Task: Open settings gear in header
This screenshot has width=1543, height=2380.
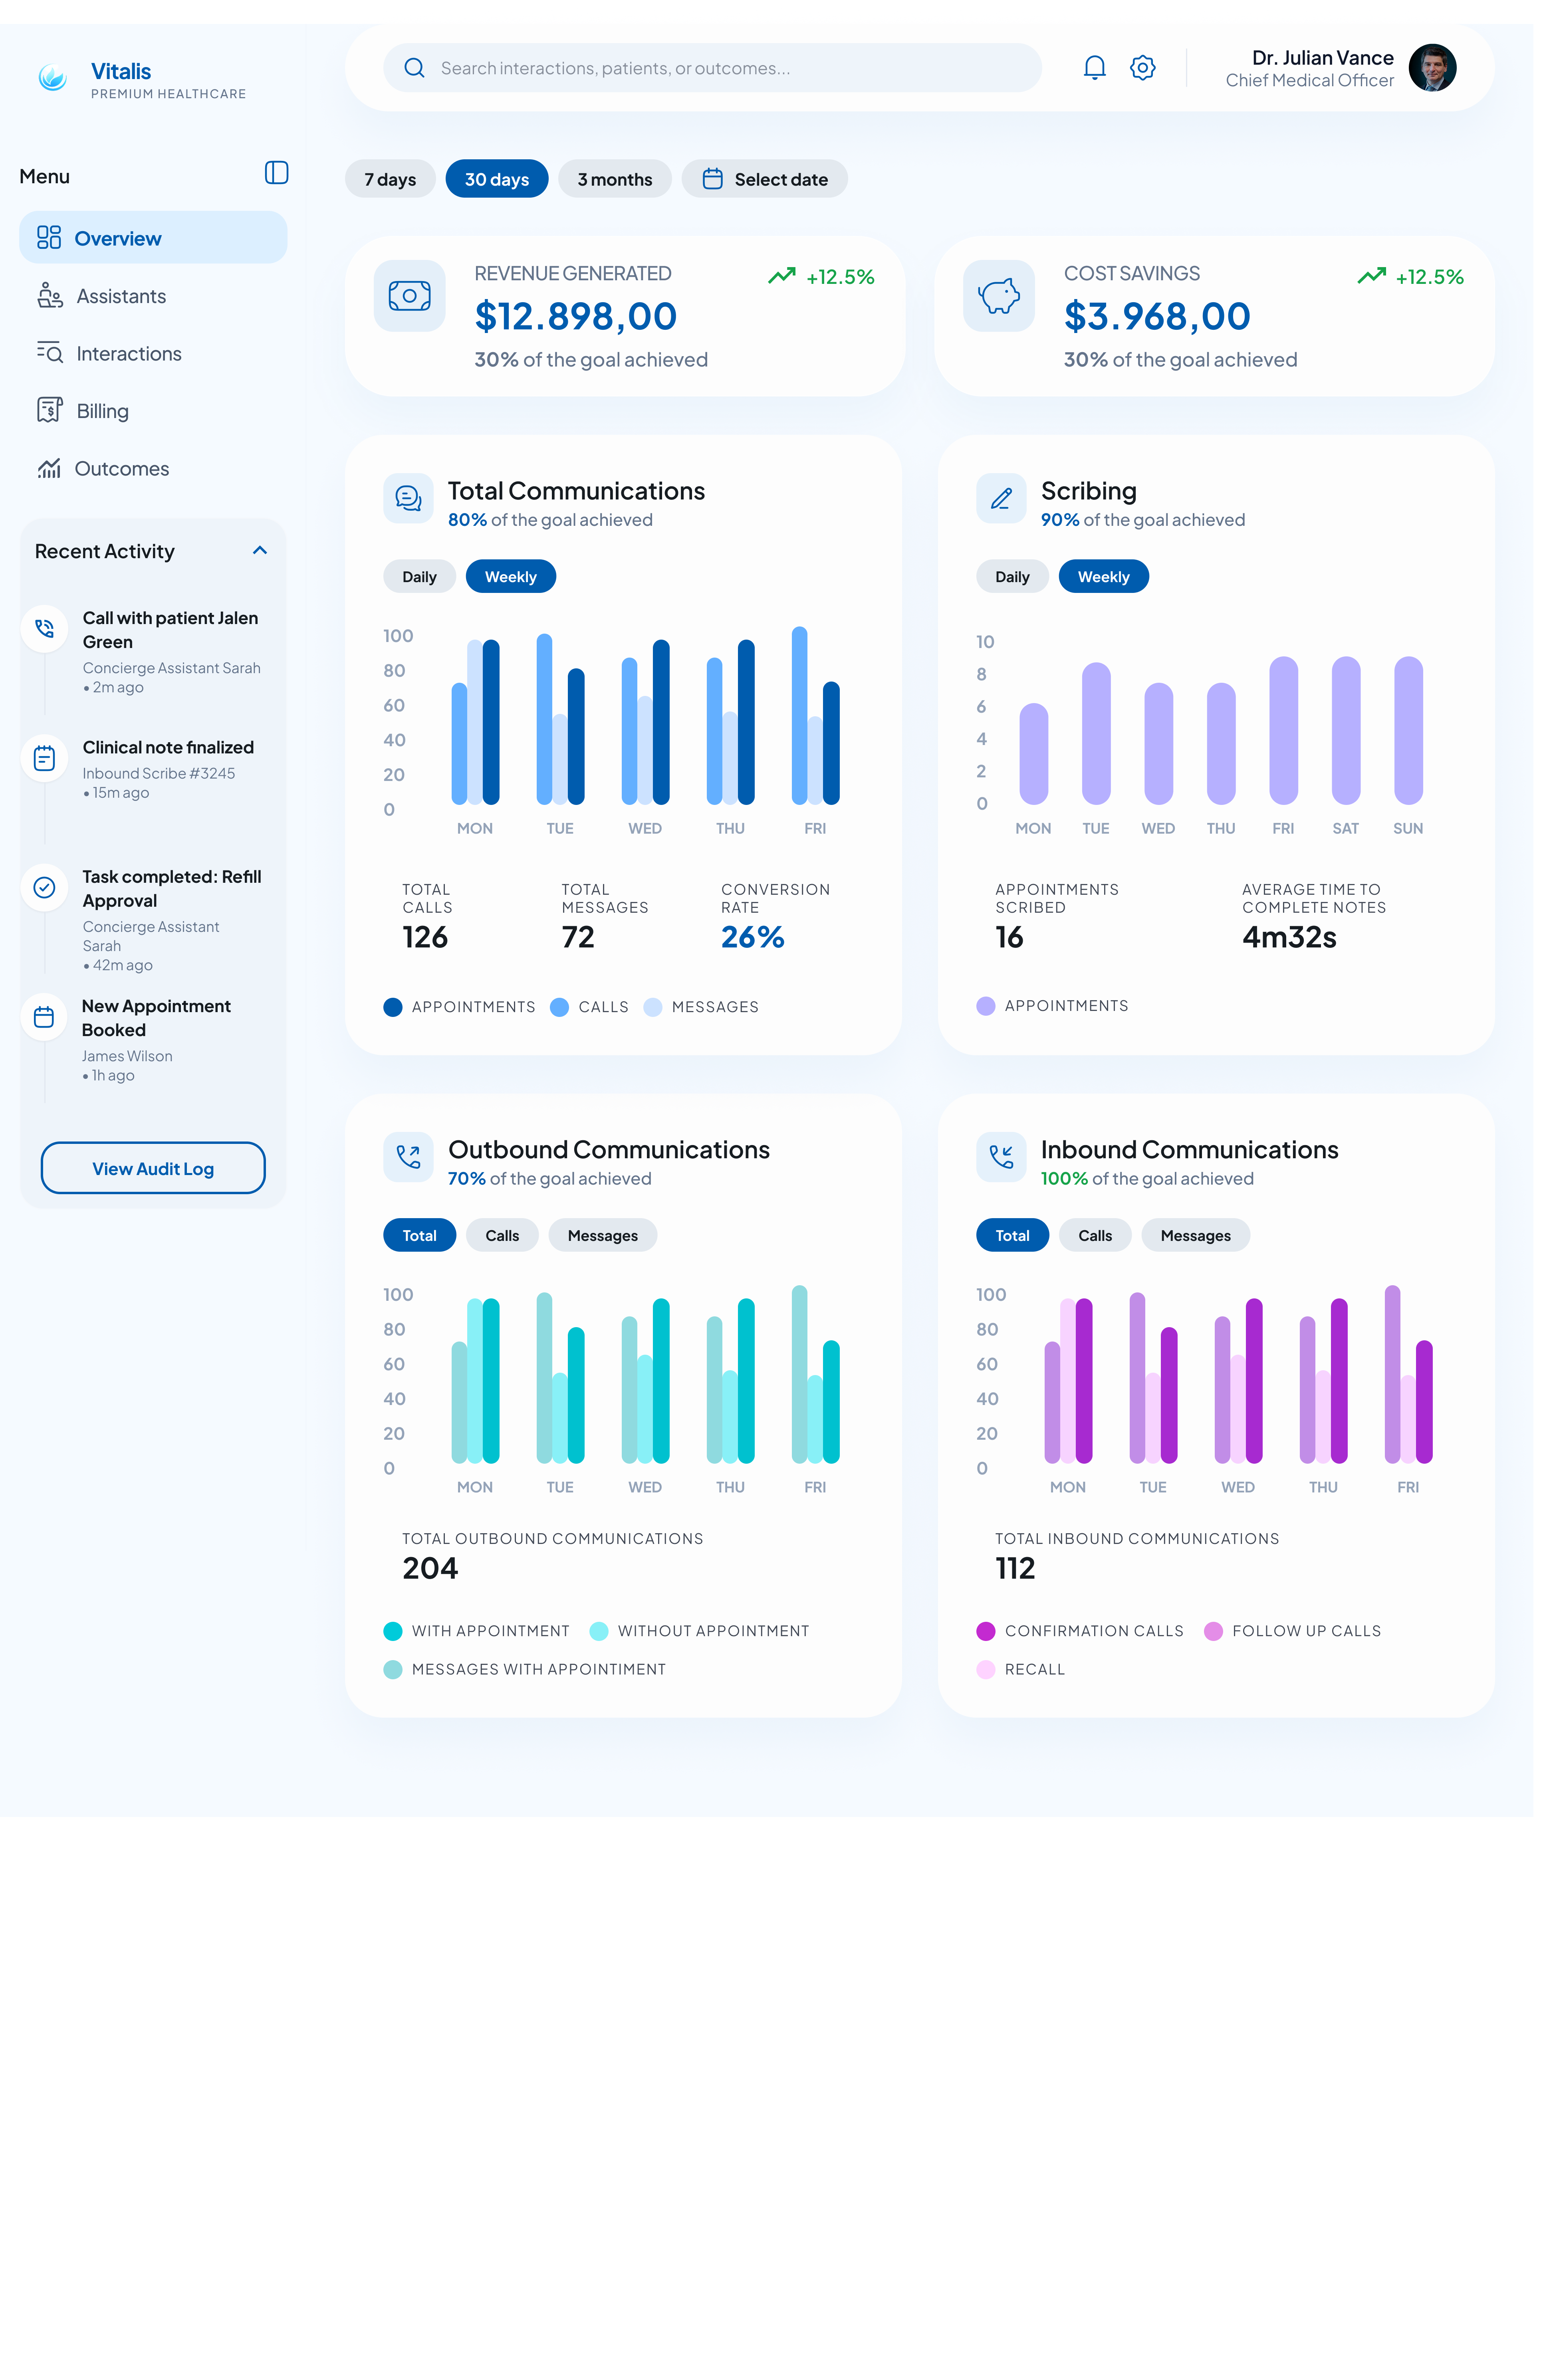Action: (x=1142, y=68)
